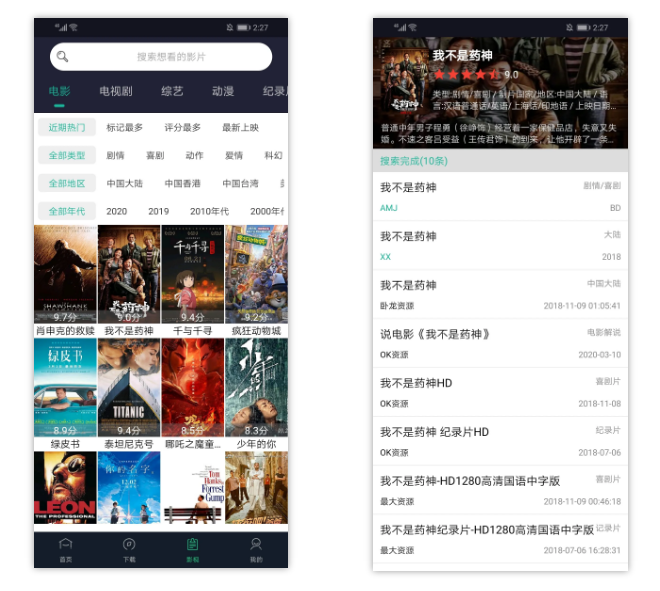This screenshot has width=660, height=591.
Task: Click the 电影解说 category label
Action: pos(604,332)
